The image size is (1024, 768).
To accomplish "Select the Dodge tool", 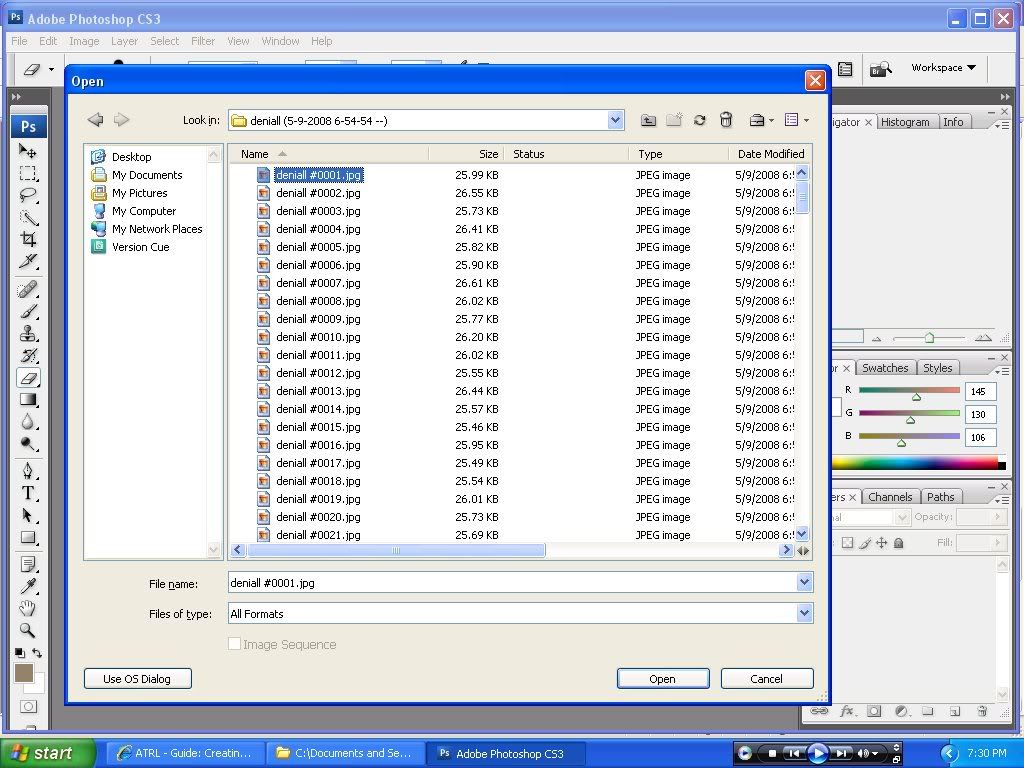I will (x=27, y=444).
